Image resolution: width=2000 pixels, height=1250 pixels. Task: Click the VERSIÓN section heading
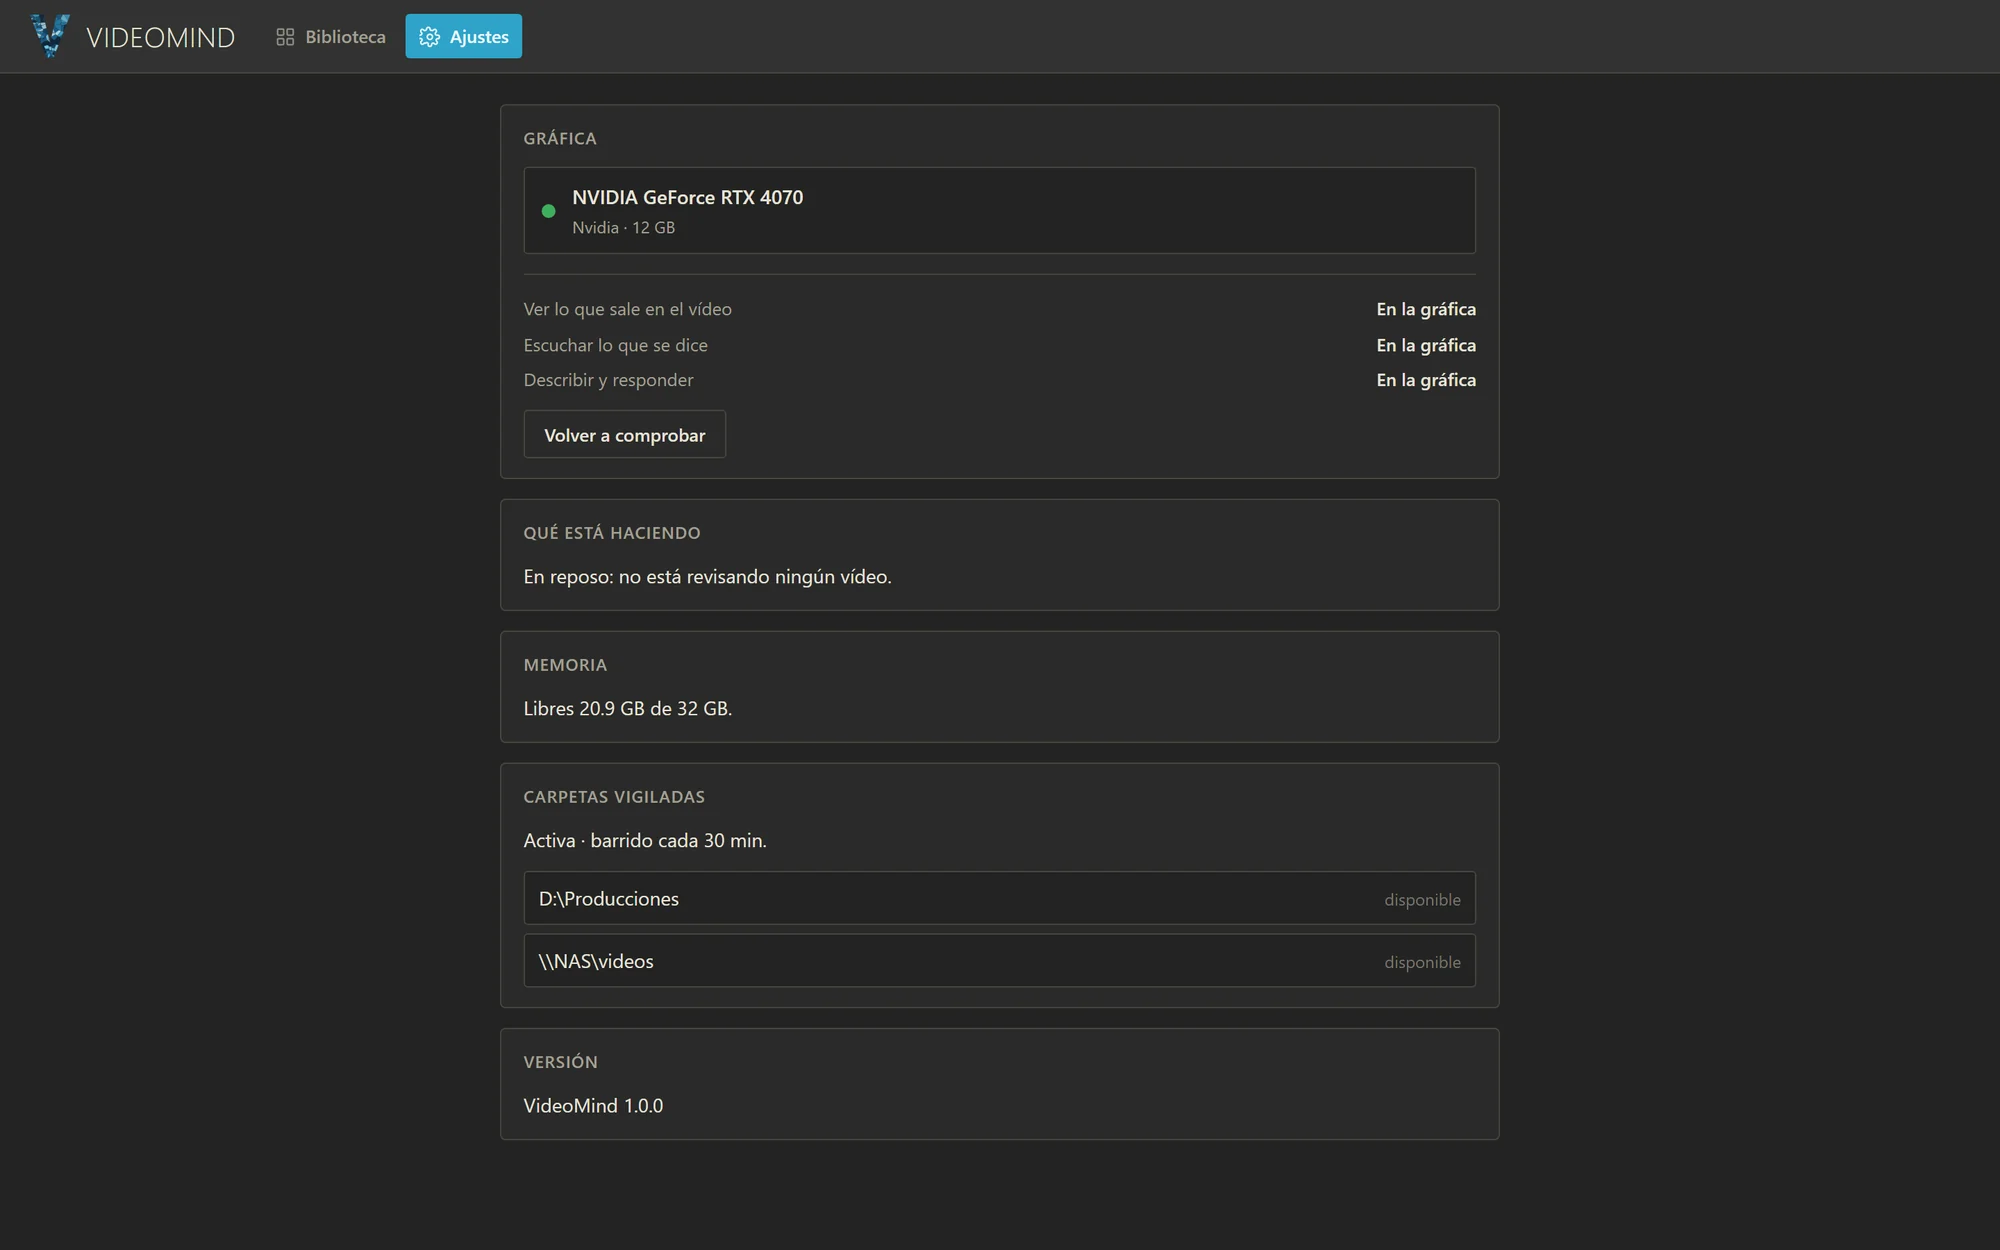(560, 1062)
